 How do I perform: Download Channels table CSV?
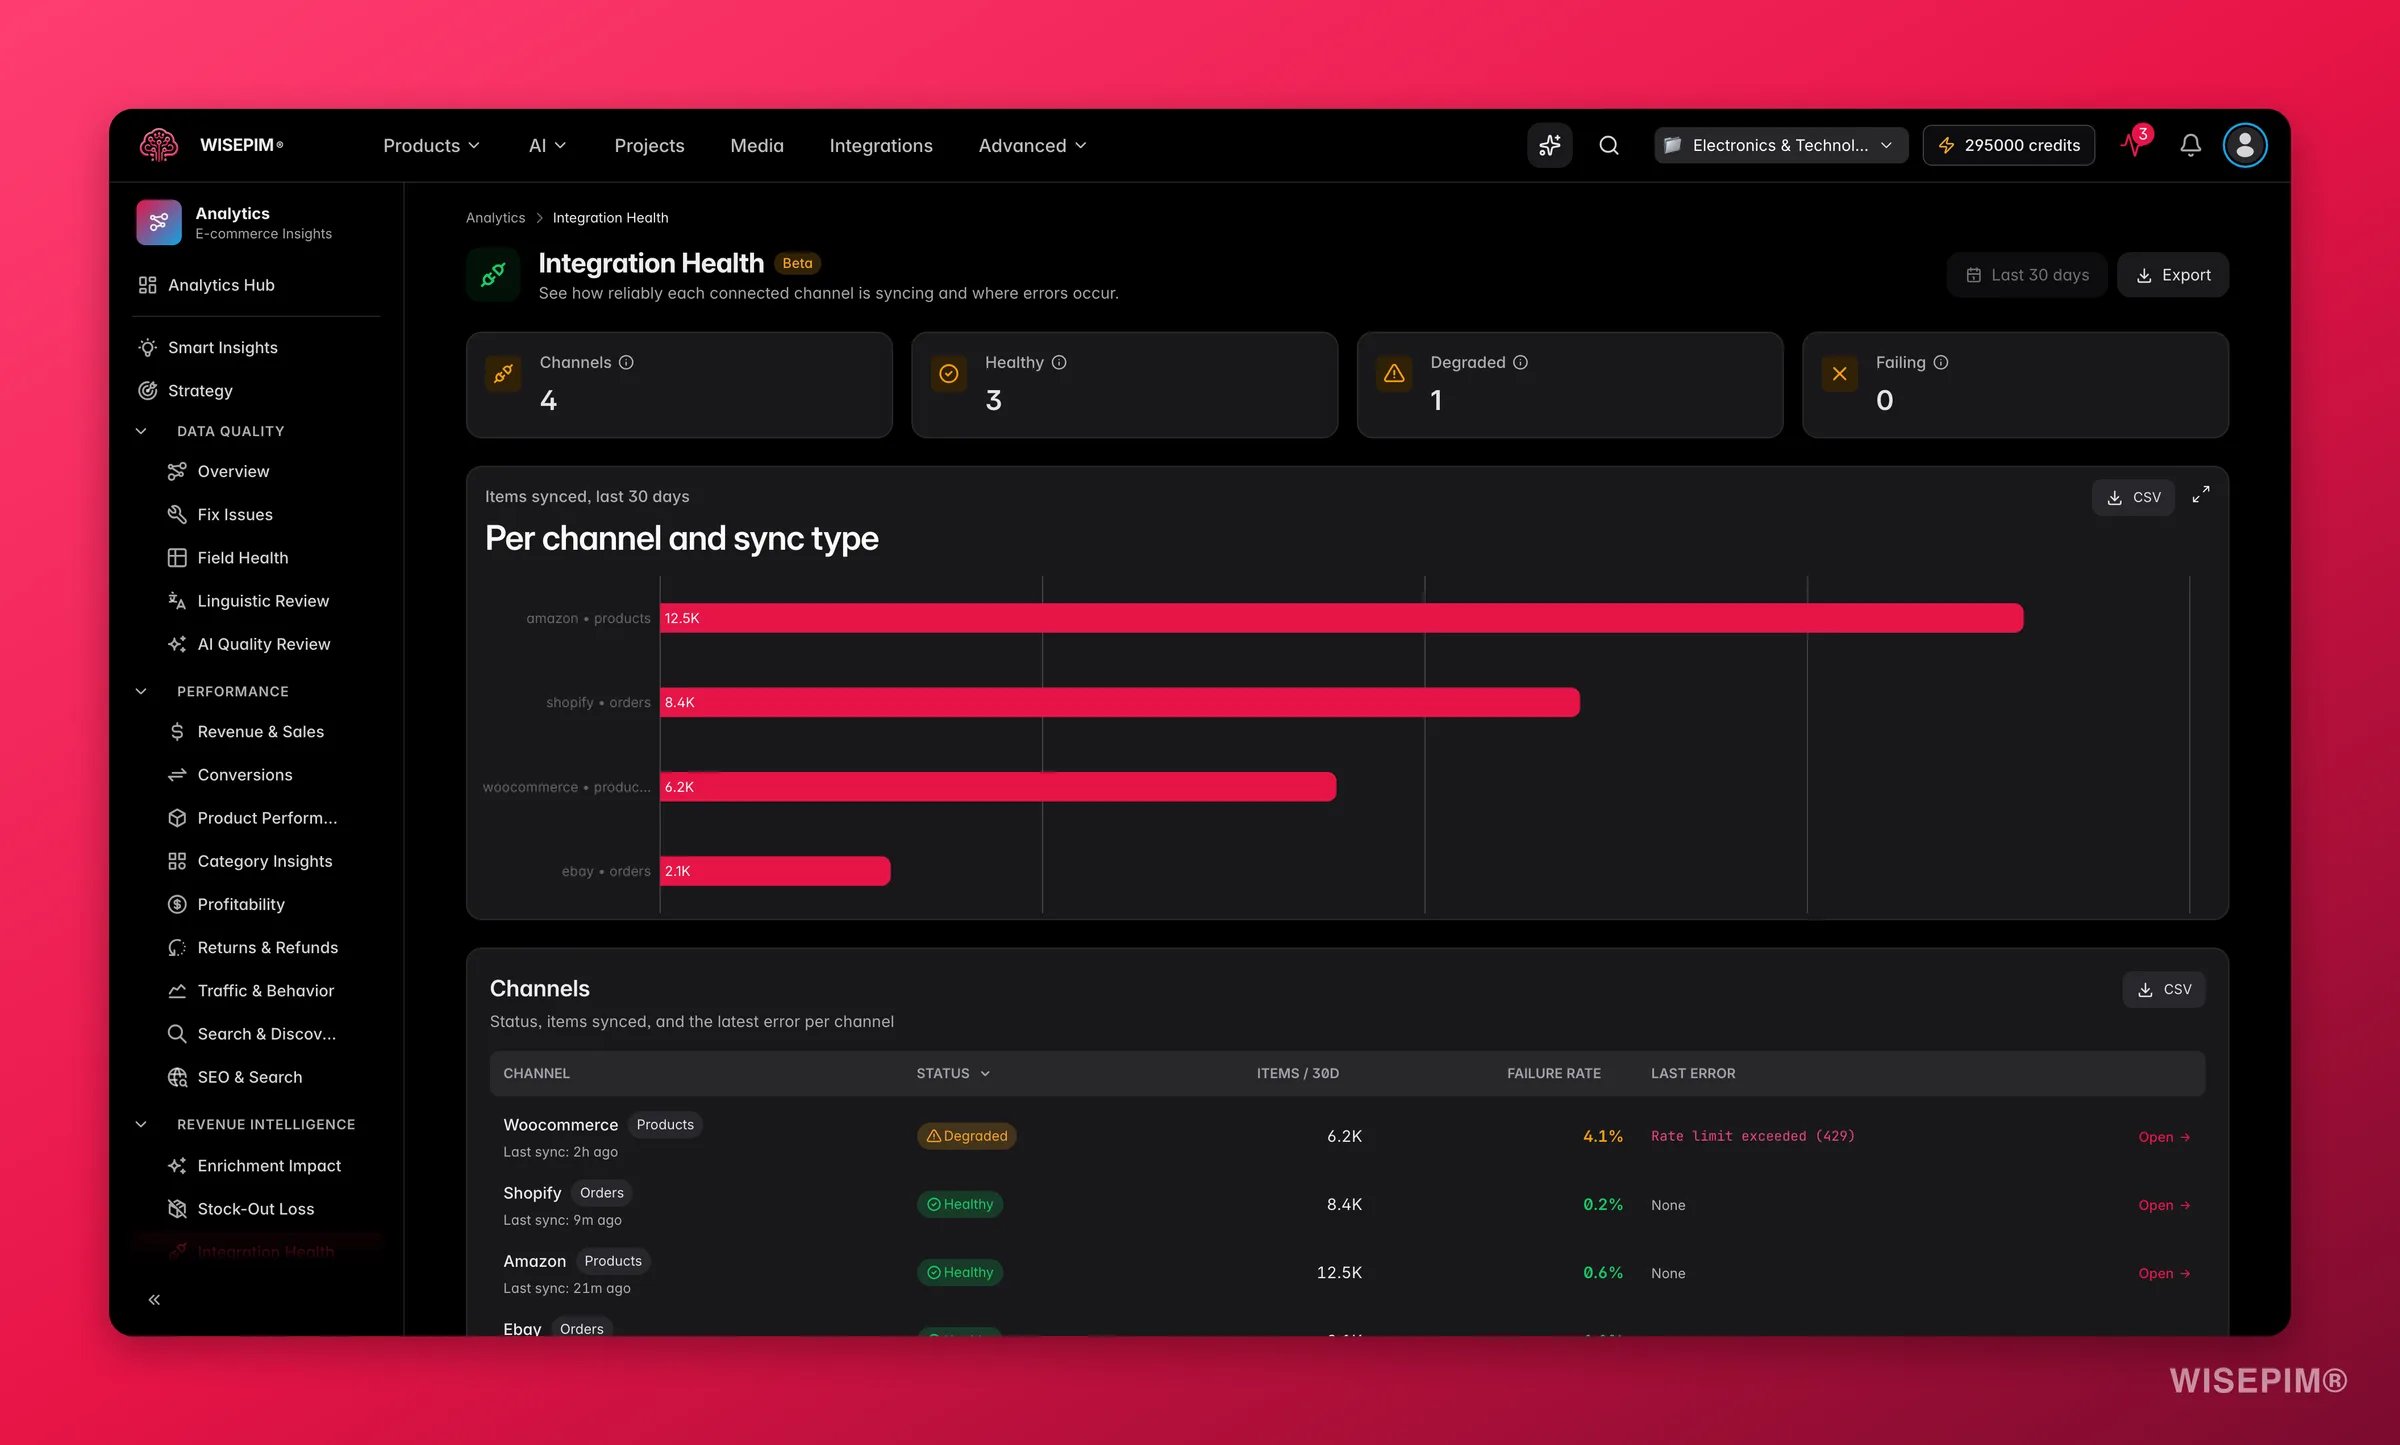pos(2164,989)
